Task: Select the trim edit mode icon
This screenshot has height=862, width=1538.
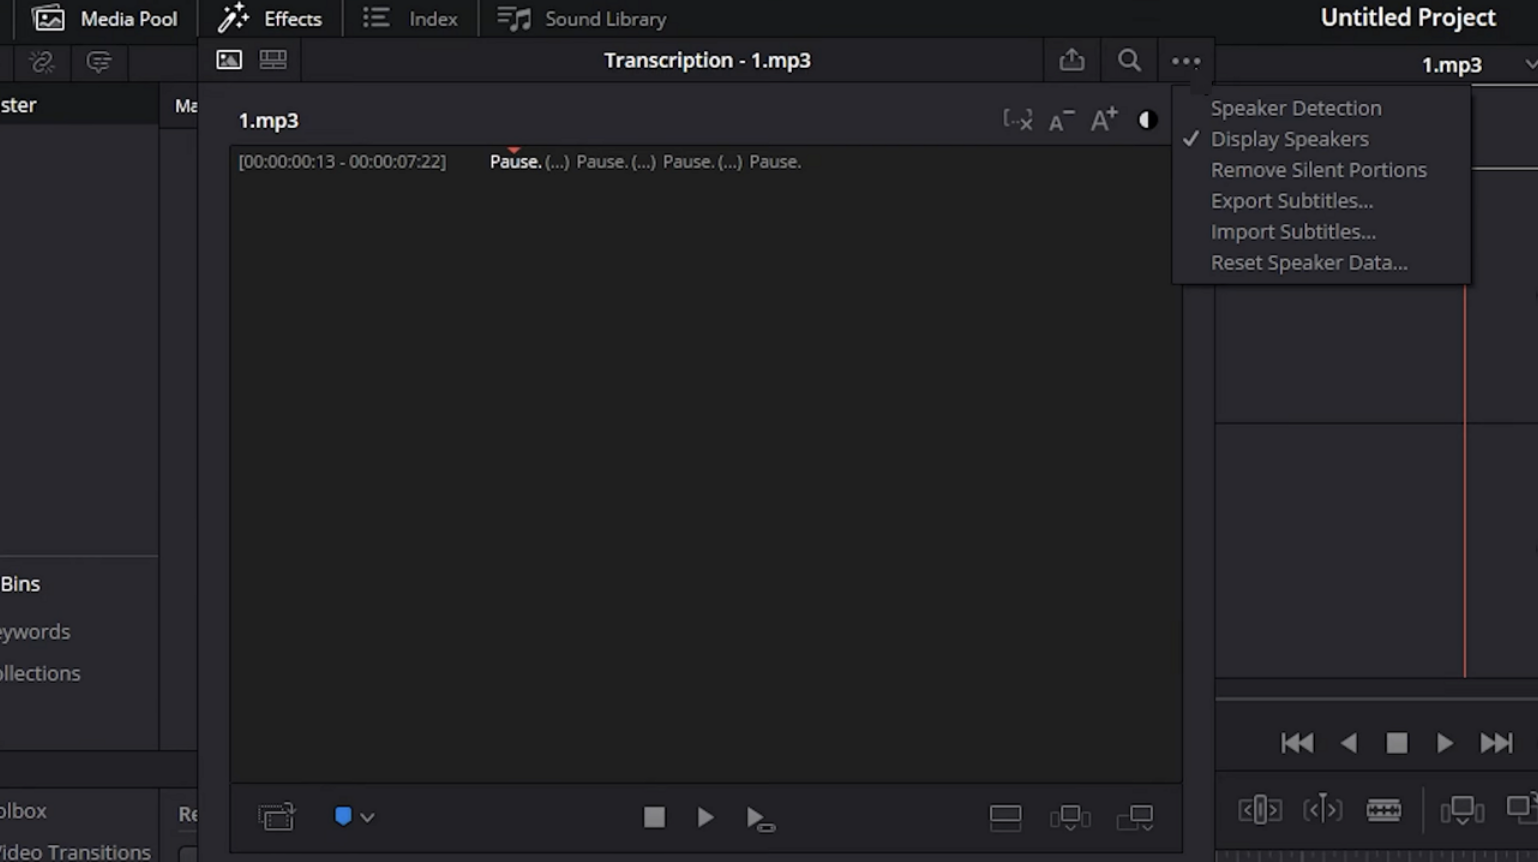Action: pyautogui.click(x=1259, y=809)
